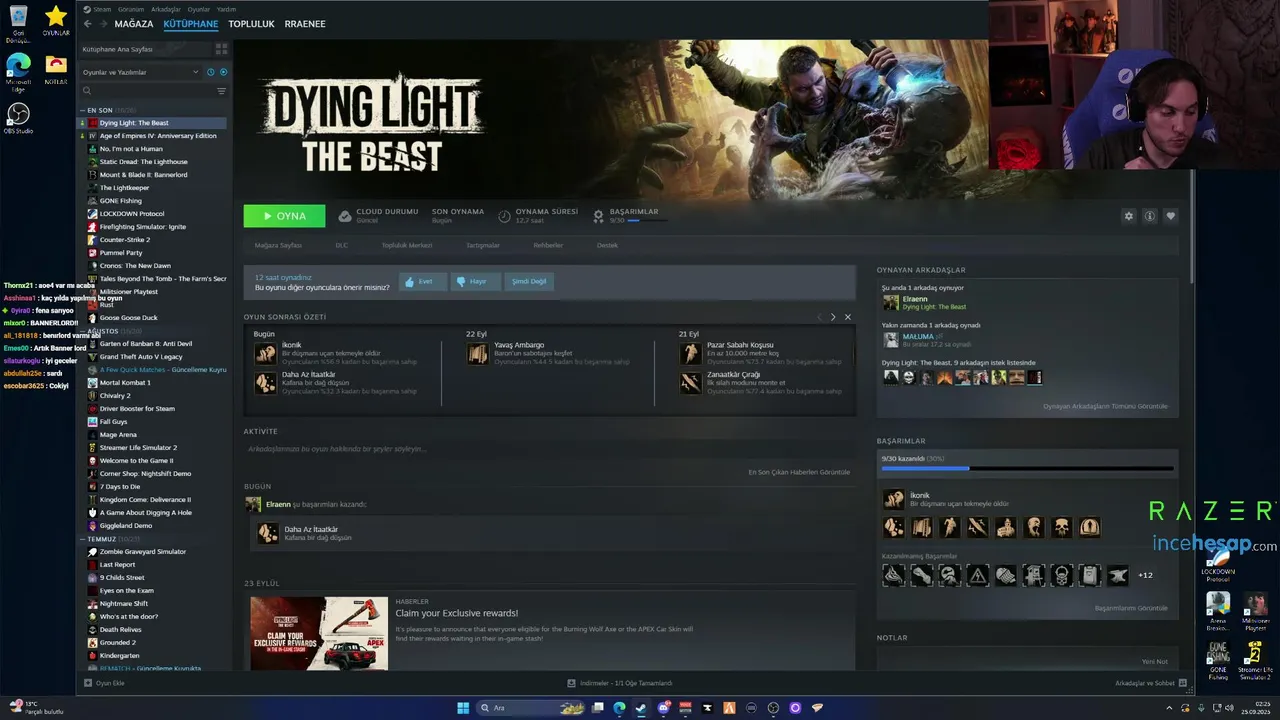Switch library to grid view icon
Viewport: 1280px width, 720px height.
221,48
